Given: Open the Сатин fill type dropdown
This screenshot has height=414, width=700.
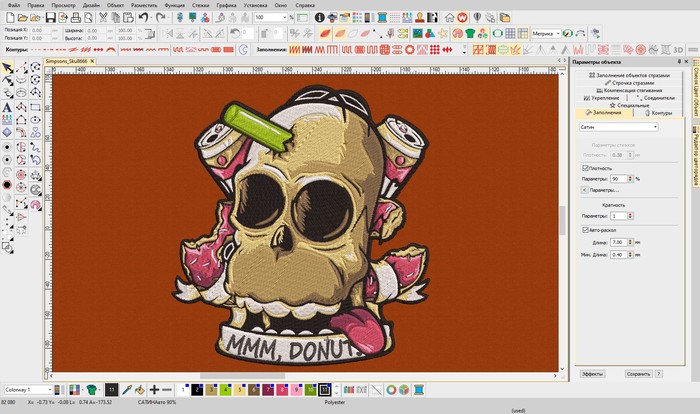Looking at the screenshot, I should pyautogui.click(x=618, y=127).
